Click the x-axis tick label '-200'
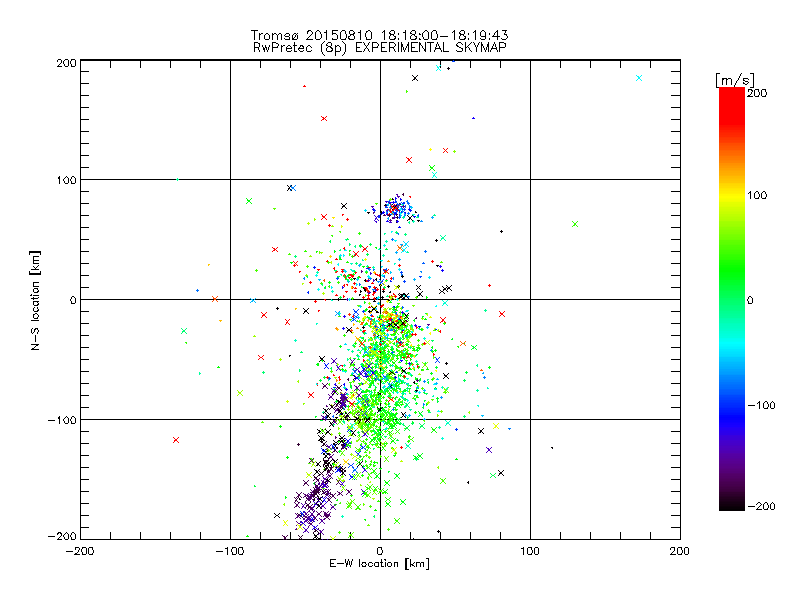800x600 pixels. (x=80, y=551)
